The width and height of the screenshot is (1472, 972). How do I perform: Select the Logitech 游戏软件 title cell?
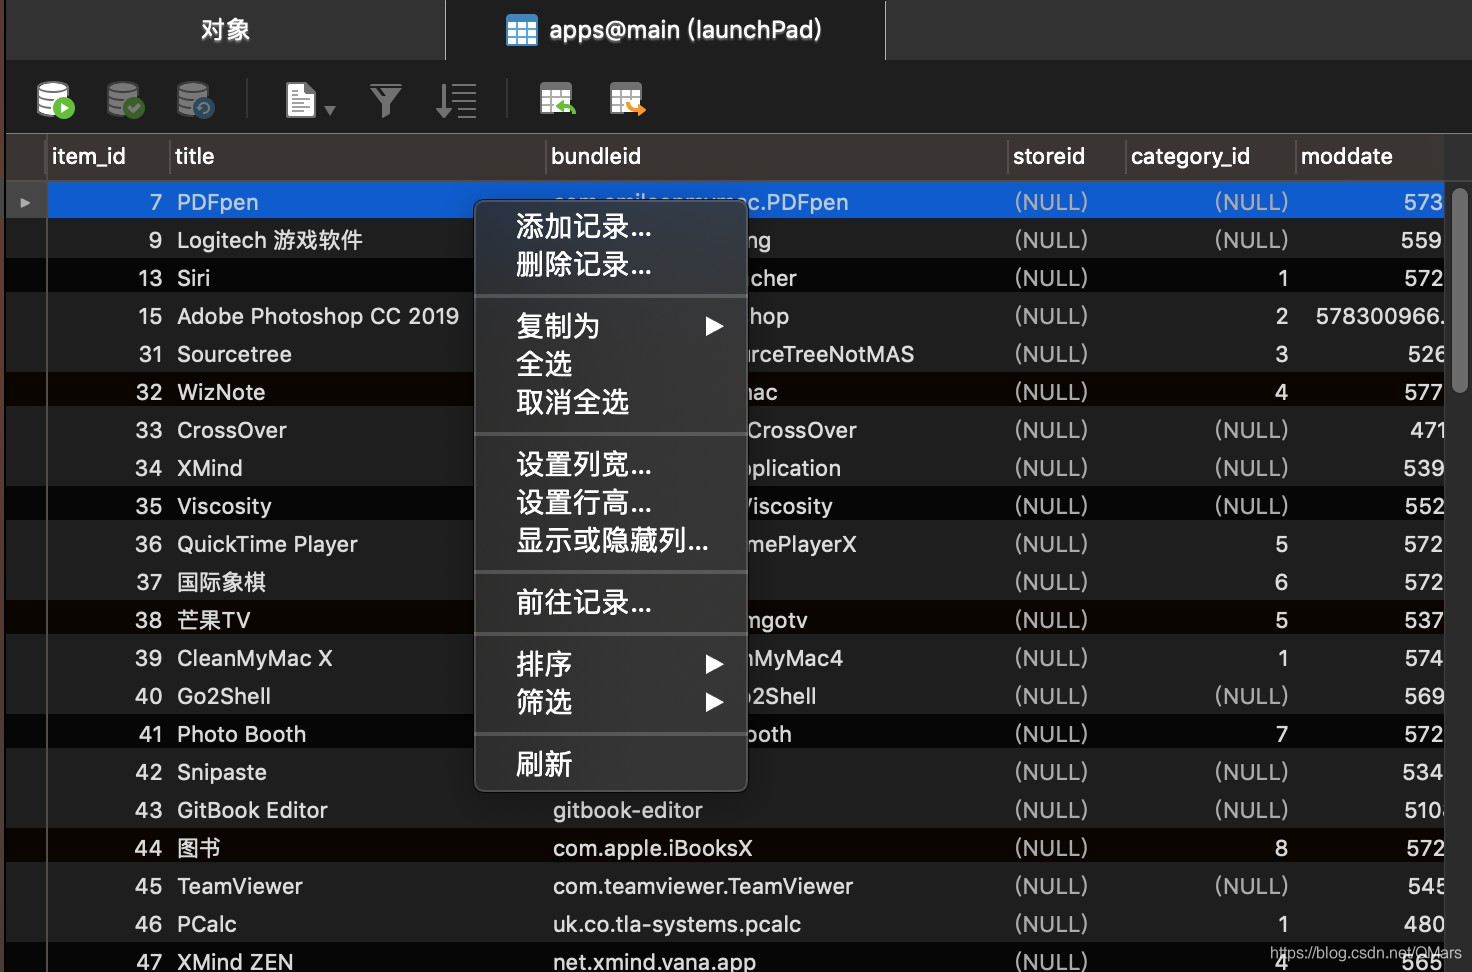[x=269, y=240]
